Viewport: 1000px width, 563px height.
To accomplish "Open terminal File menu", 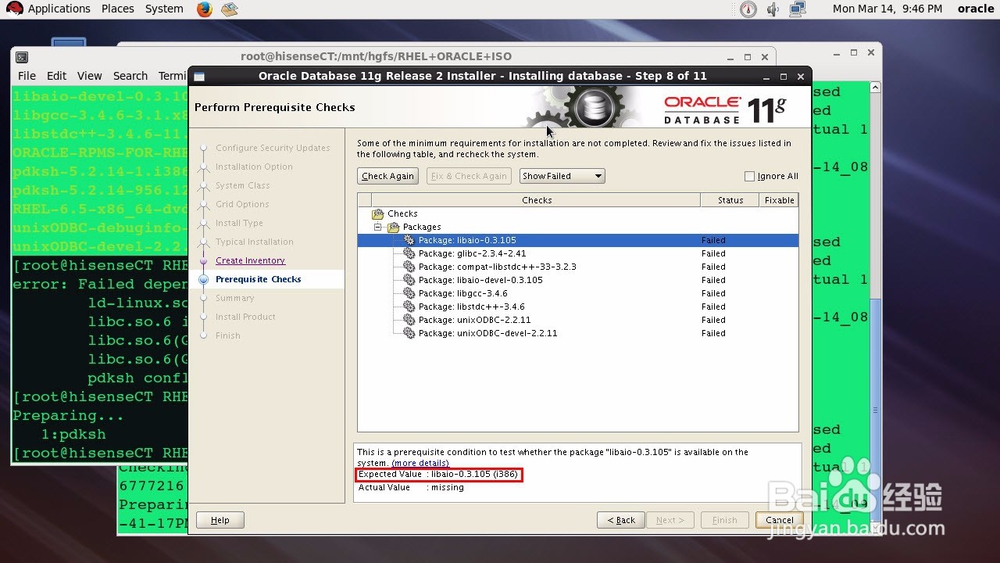I will click(27, 76).
